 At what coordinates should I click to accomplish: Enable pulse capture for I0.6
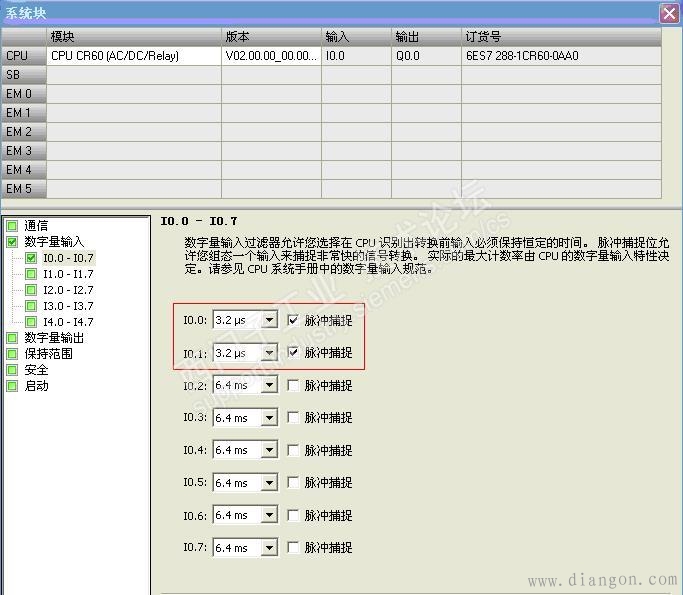pos(293,515)
